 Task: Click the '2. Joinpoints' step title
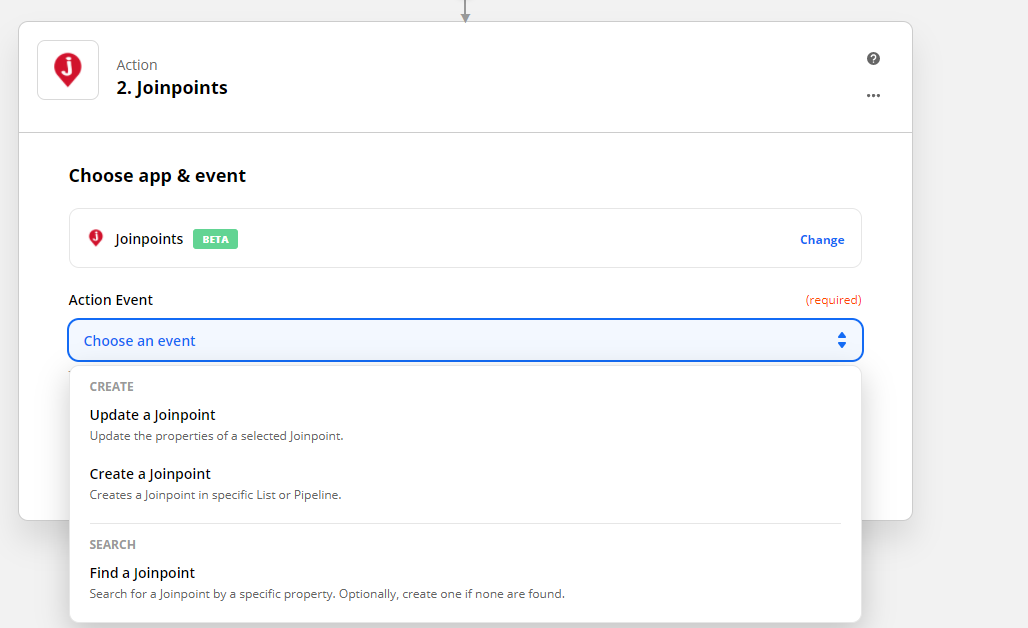point(172,88)
